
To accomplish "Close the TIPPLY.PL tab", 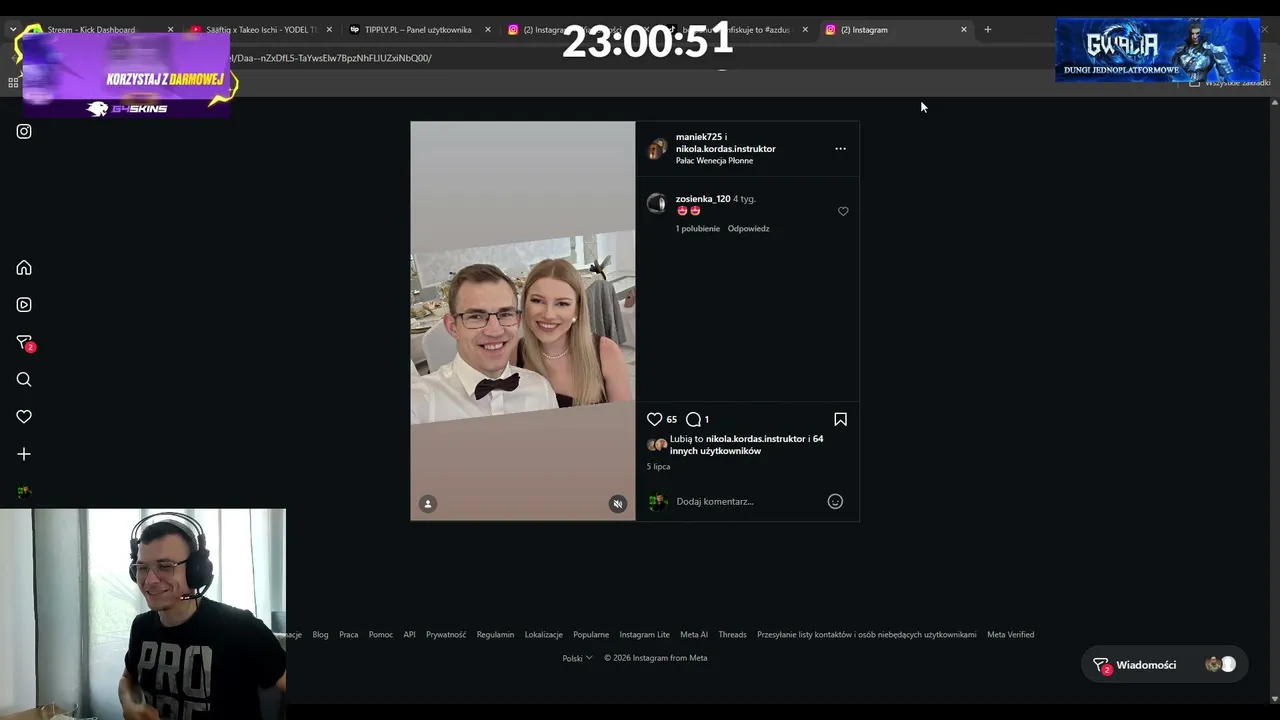I will click(488, 30).
